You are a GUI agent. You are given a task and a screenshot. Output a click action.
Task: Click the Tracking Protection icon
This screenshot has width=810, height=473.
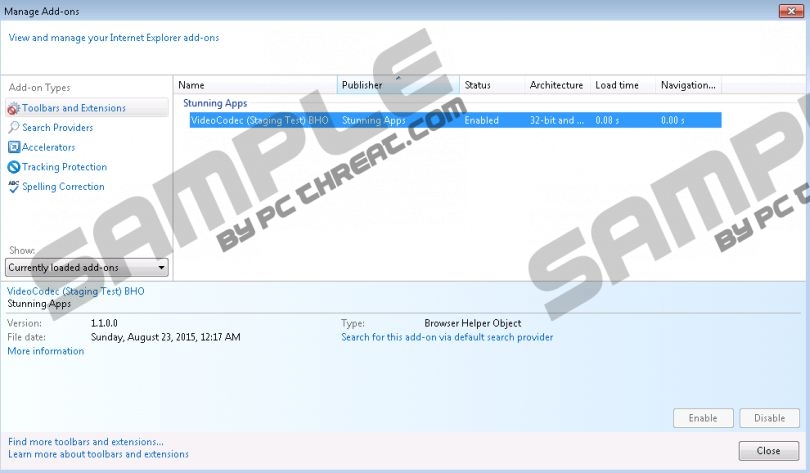tap(13, 167)
